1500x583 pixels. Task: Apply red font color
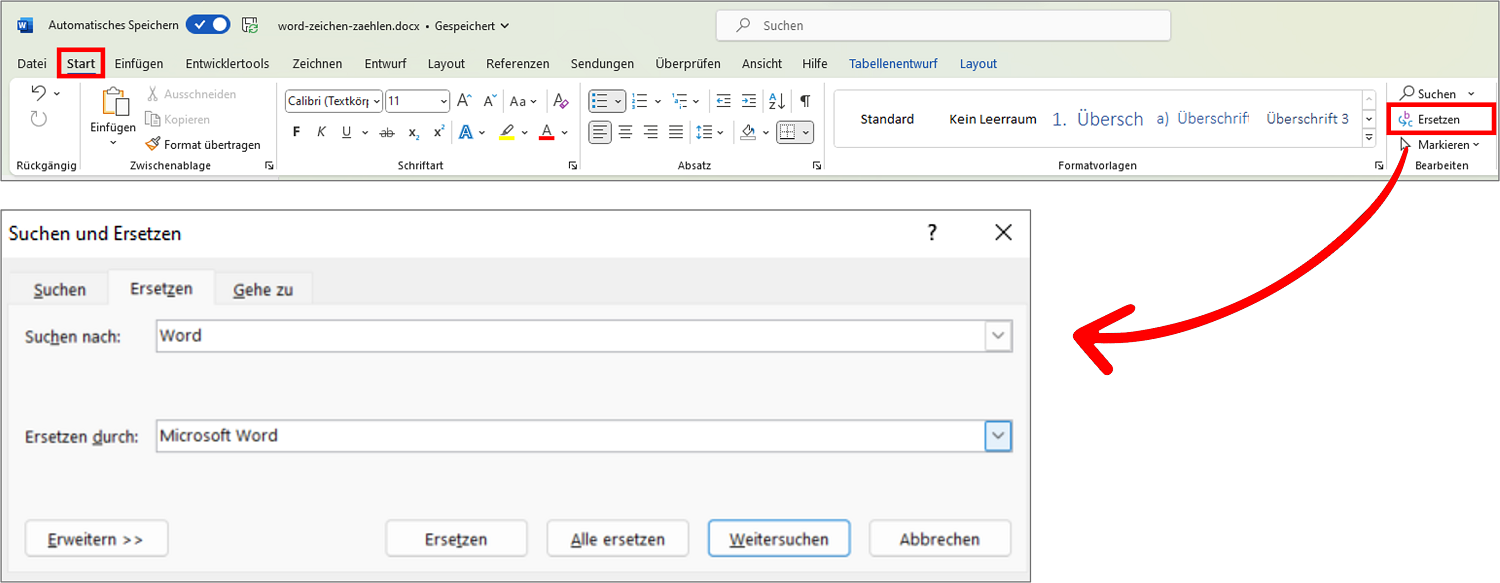(x=546, y=132)
